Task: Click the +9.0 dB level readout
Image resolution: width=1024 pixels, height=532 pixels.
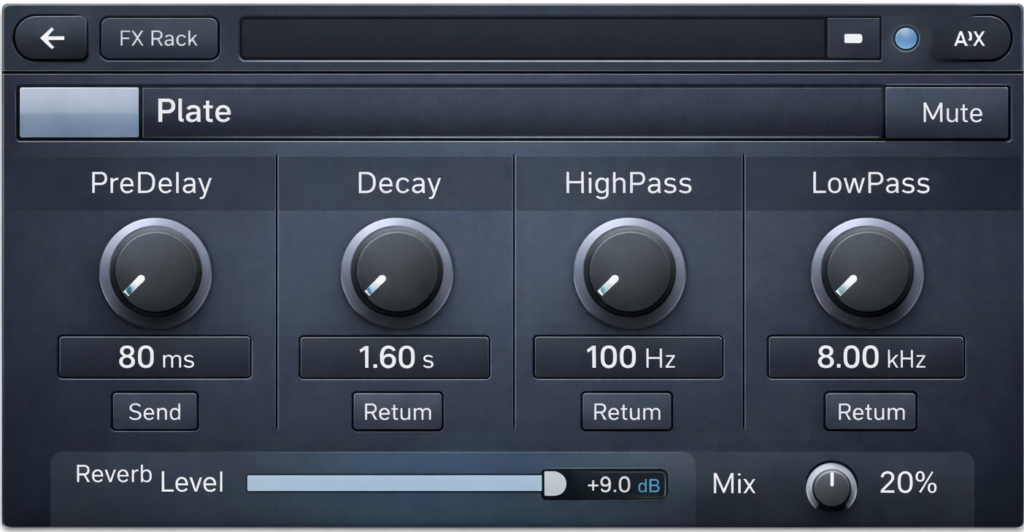Action: tap(623, 485)
